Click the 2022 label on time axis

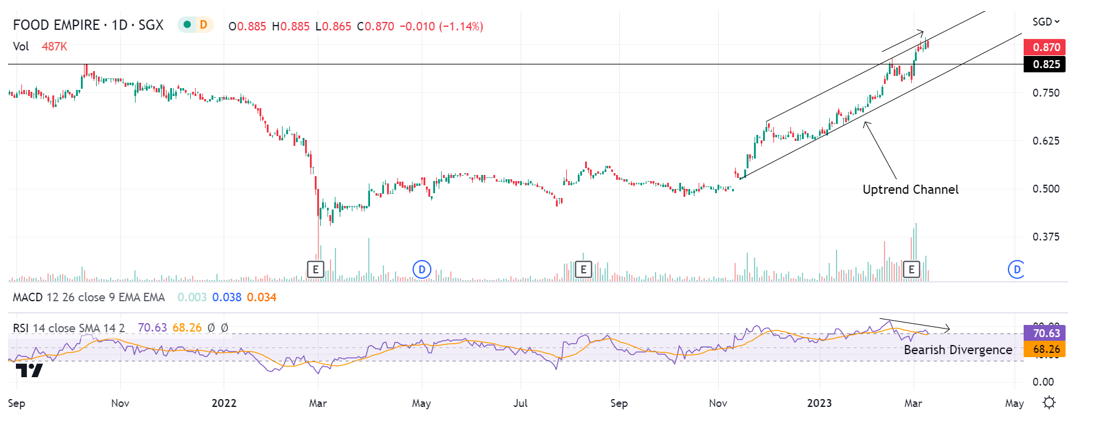[x=223, y=403]
